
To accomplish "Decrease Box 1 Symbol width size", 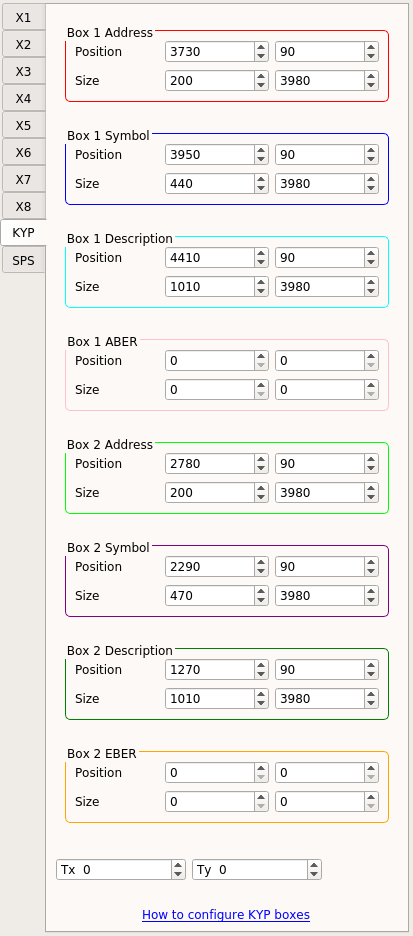I will point(261,188).
